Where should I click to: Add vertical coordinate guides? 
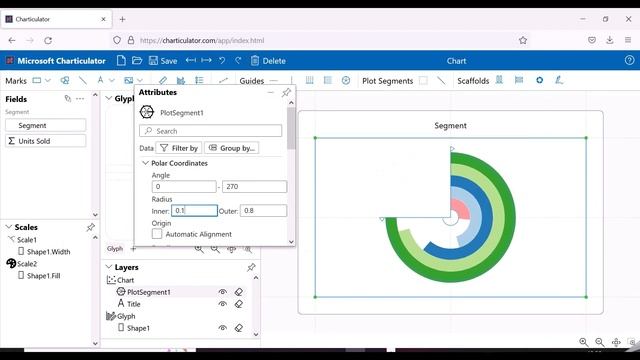coord(309,80)
